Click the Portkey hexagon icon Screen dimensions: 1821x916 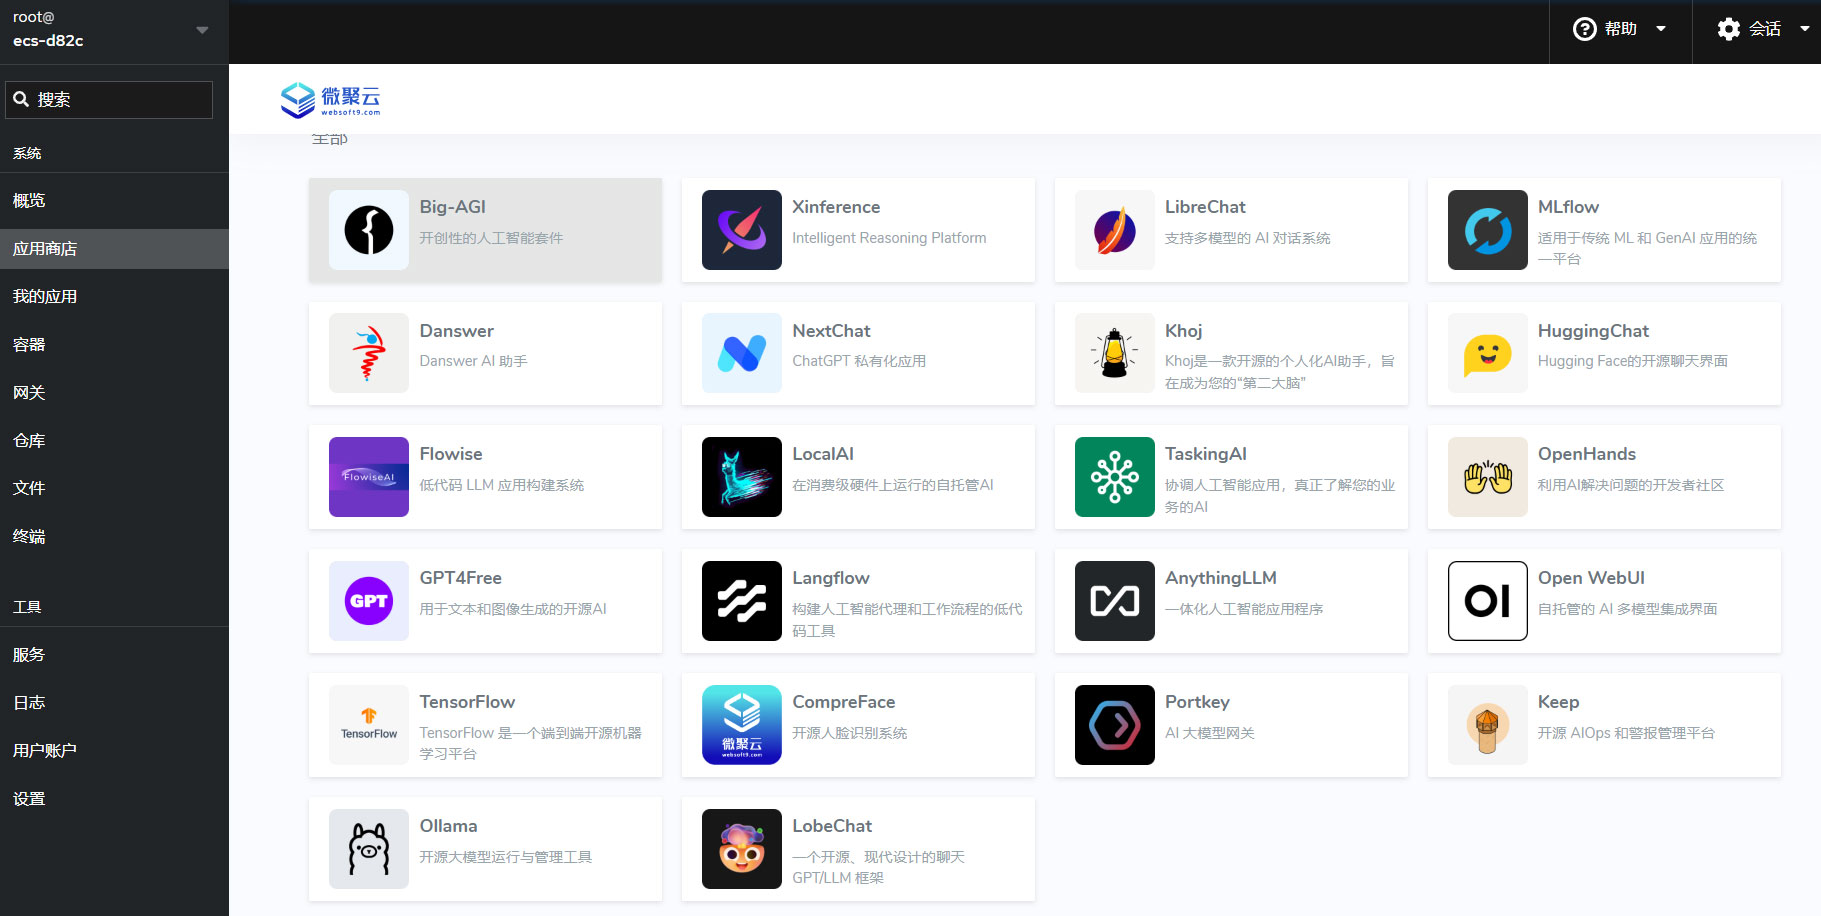click(x=1114, y=725)
